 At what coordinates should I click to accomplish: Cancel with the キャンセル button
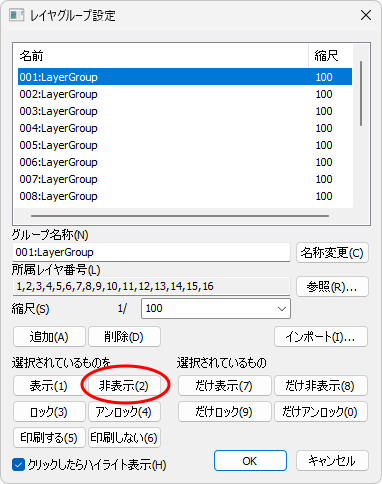pos(332,461)
